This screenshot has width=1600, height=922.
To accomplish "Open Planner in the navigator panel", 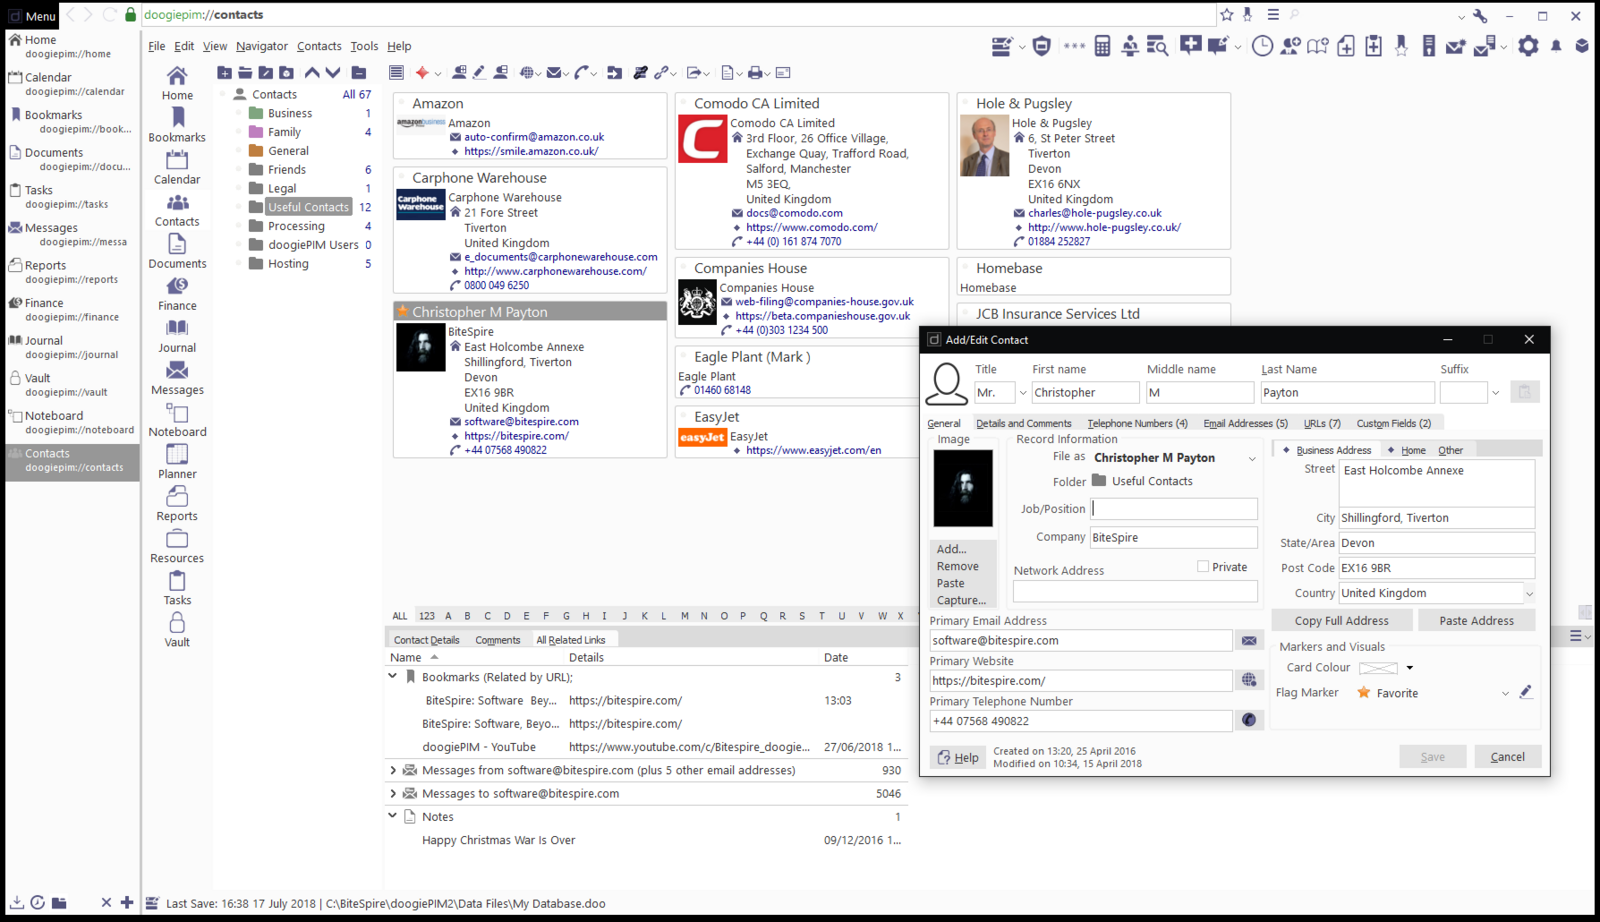I will (177, 462).
